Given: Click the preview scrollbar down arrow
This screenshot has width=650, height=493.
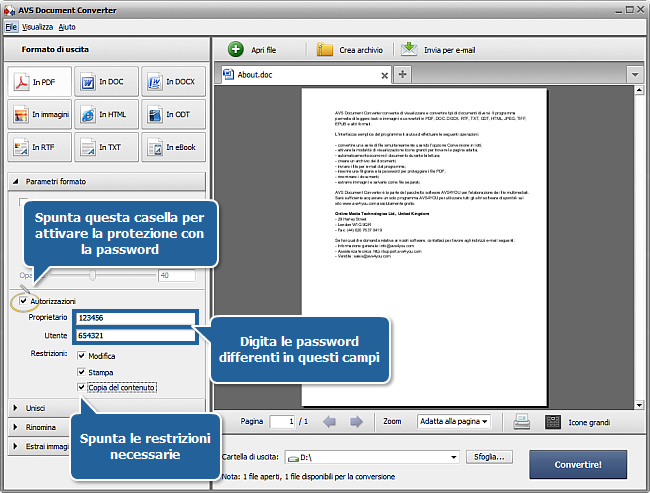Looking at the screenshot, I should pos(639,405).
